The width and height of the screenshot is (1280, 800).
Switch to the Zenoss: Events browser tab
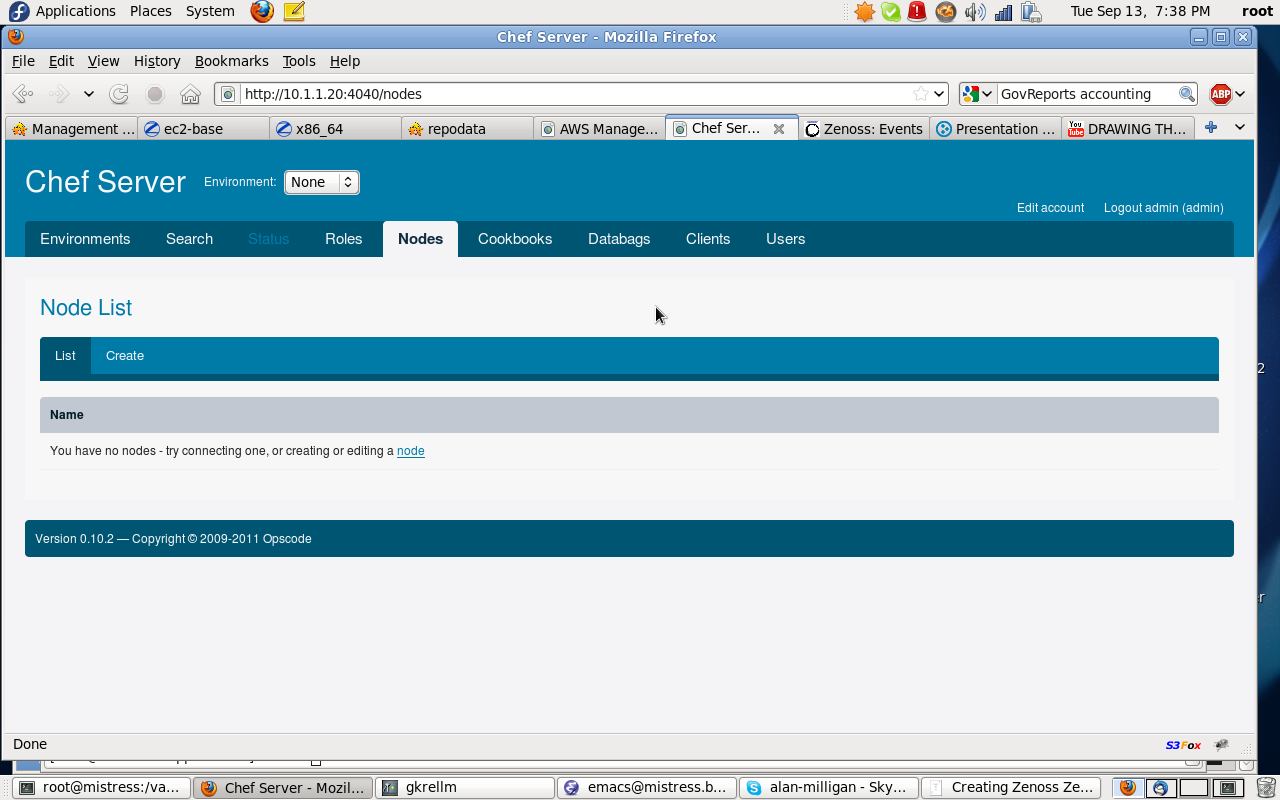(864, 128)
